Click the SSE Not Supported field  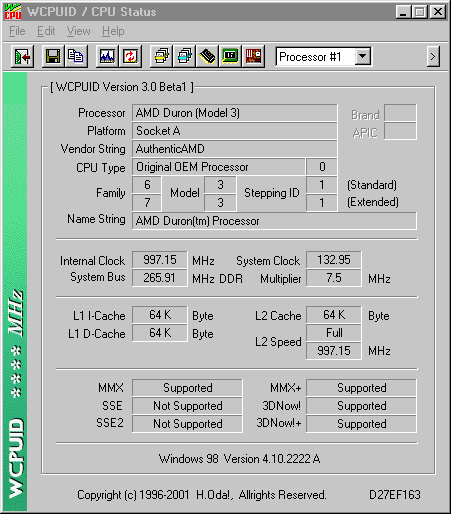tap(187, 406)
